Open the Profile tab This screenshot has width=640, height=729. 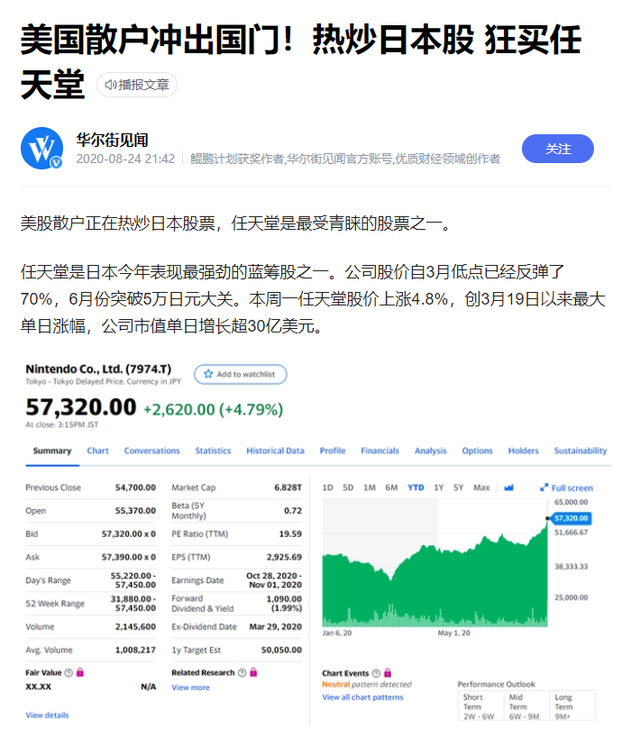pos(332,451)
